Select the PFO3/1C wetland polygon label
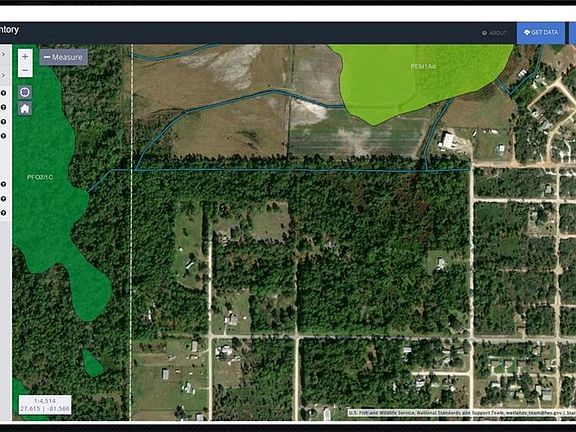The height and width of the screenshot is (432, 576). click(40, 177)
